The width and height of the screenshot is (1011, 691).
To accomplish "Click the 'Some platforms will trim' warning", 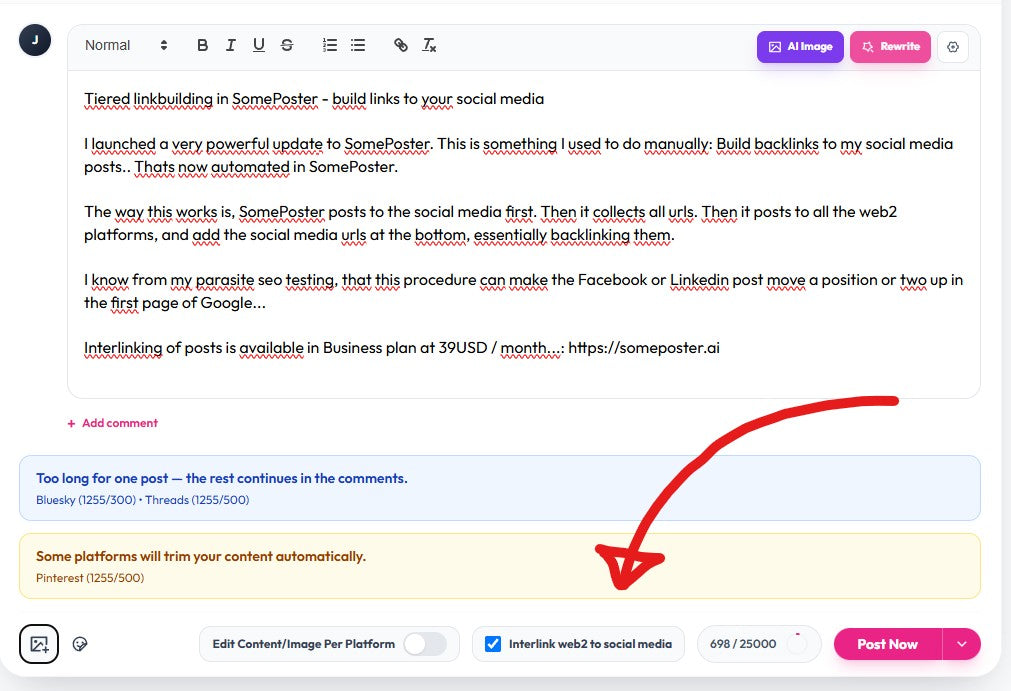I will click(500, 566).
